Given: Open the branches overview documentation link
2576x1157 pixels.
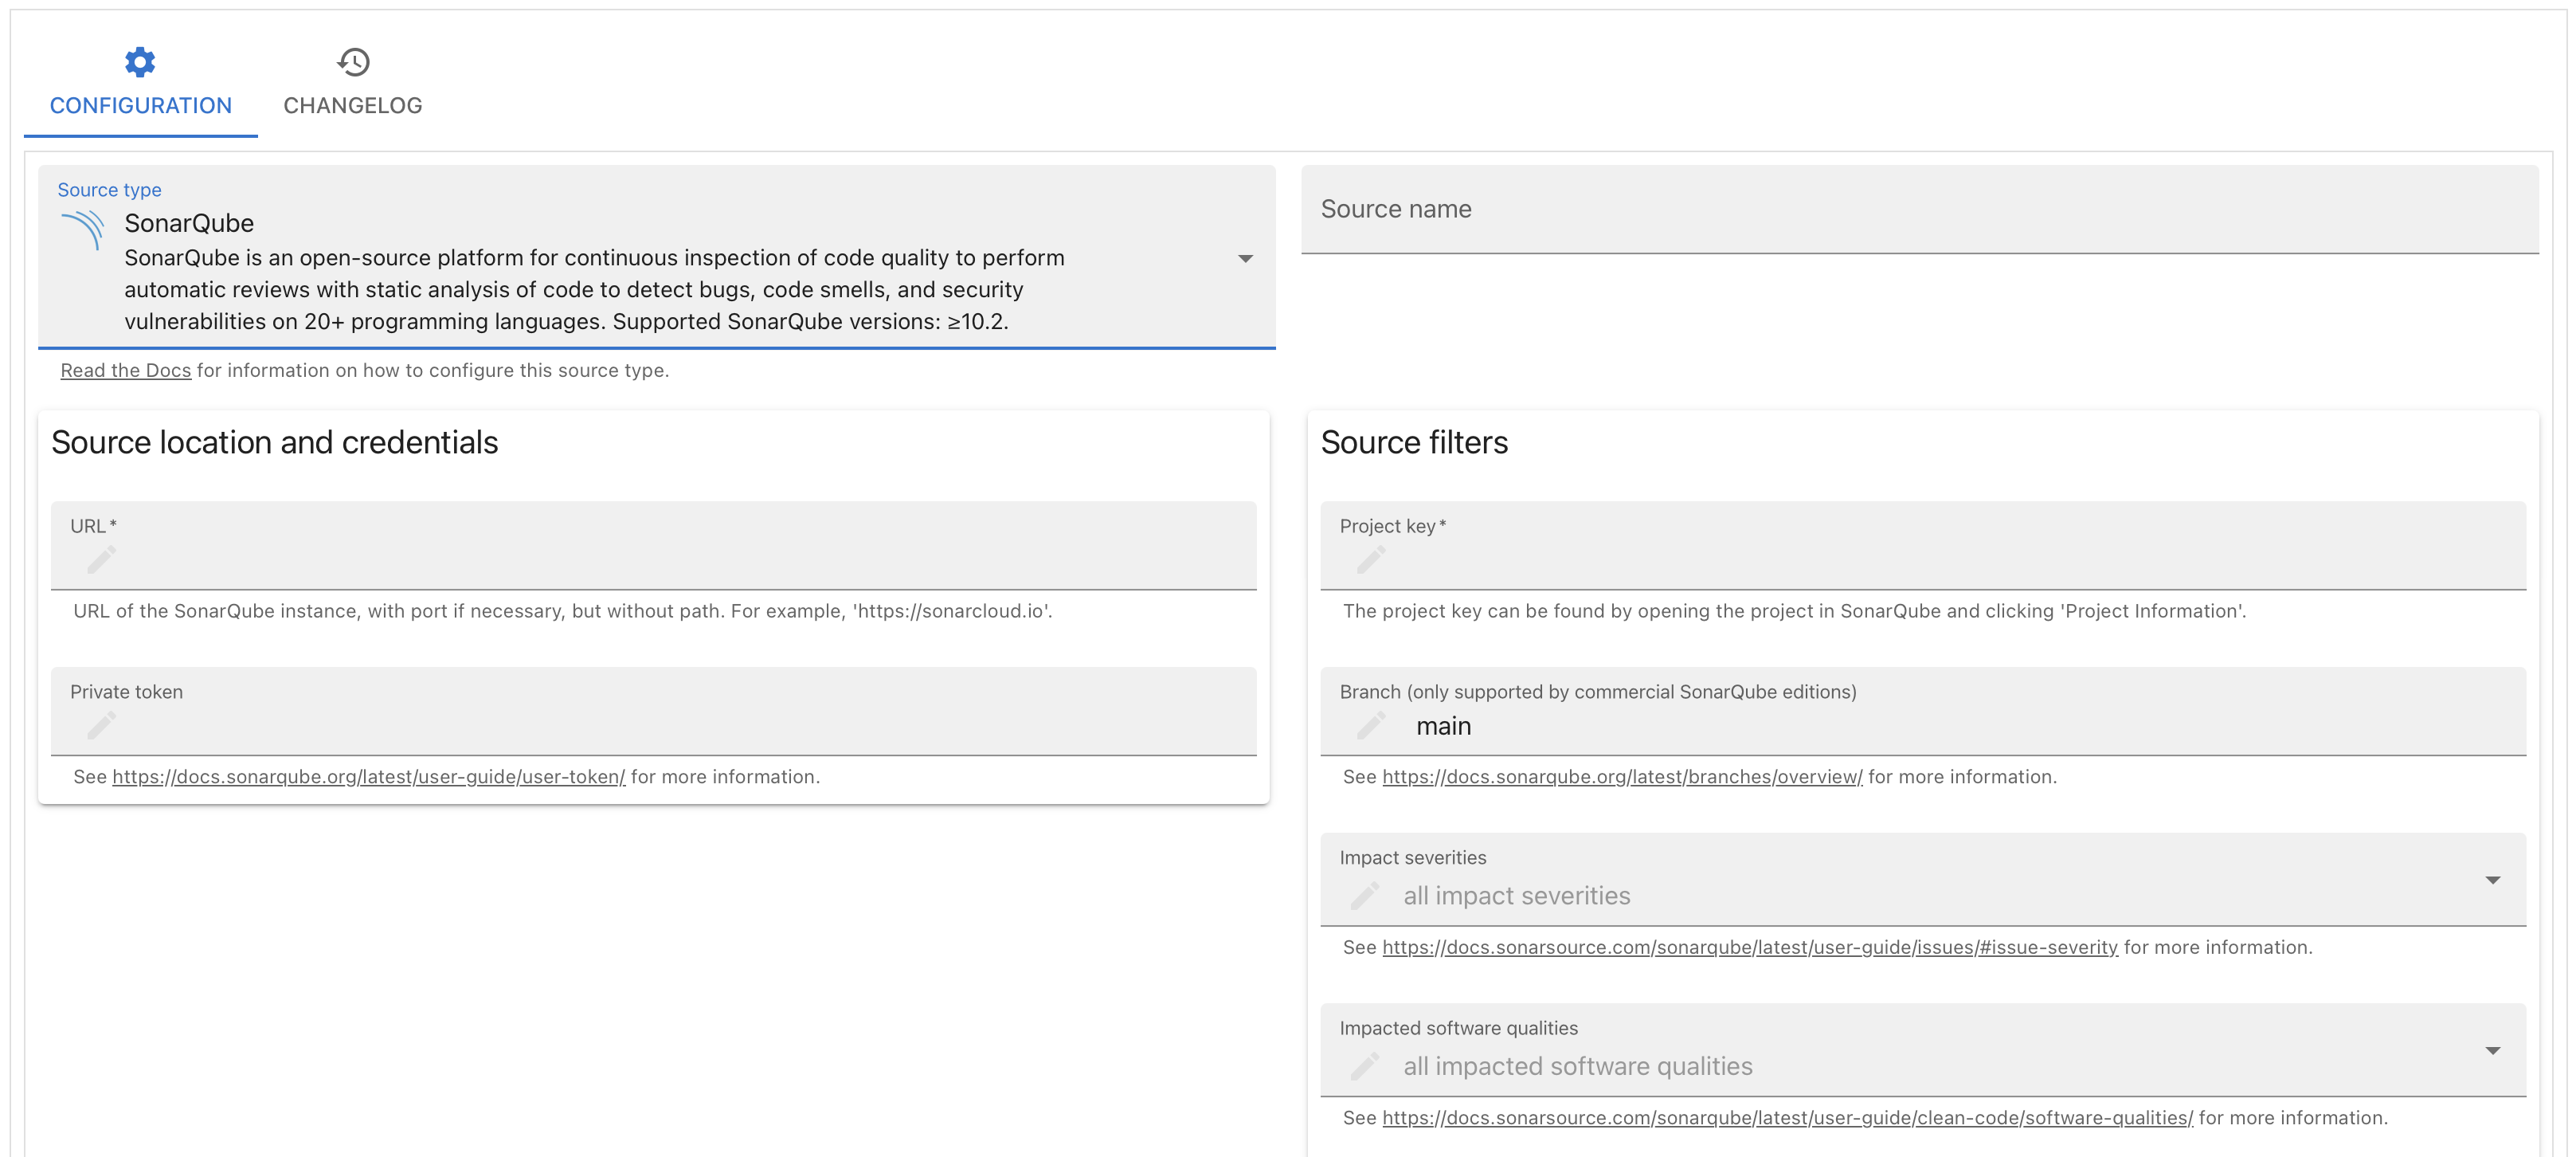Looking at the screenshot, I should tap(1622, 777).
